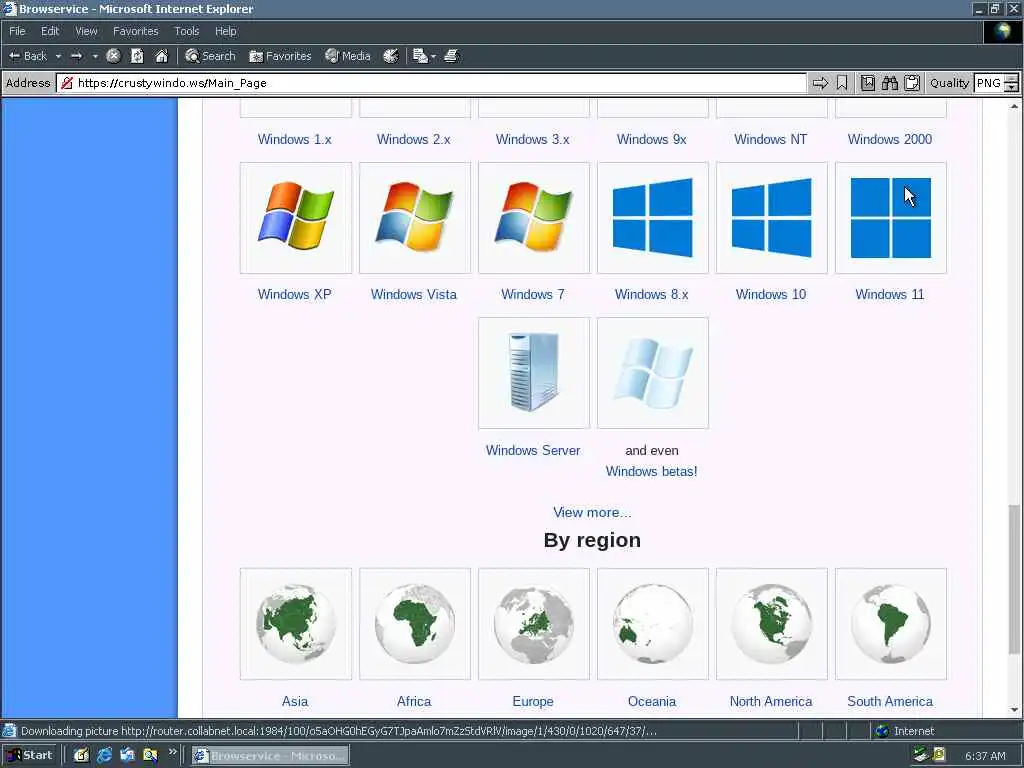Follow the Windows XP text link
This screenshot has height=768, width=1024.
tap(295, 295)
